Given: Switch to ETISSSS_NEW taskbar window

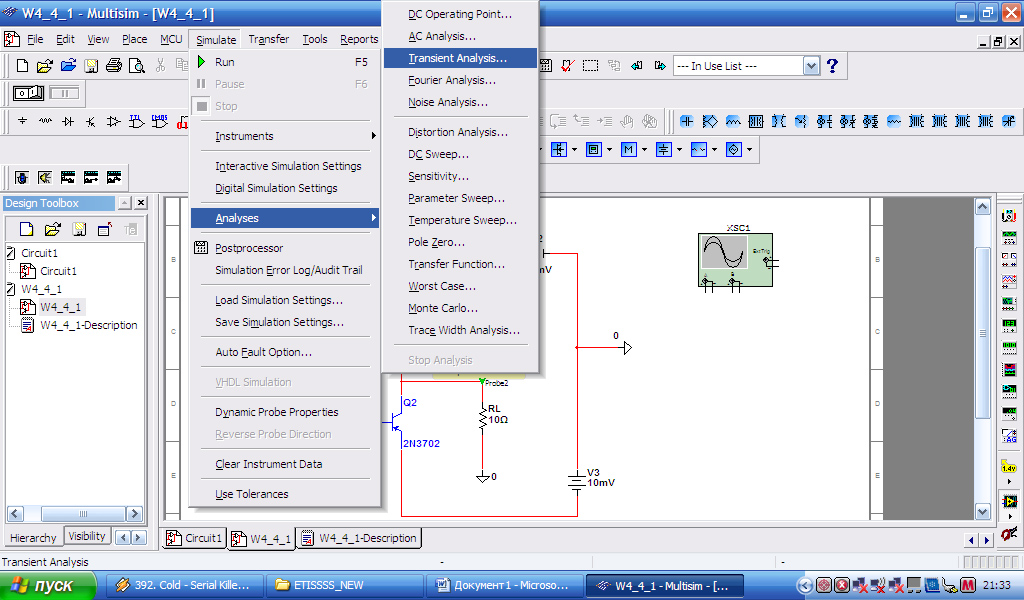Looking at the screenshot, I should pyautogui.click(x=344, y=586).
